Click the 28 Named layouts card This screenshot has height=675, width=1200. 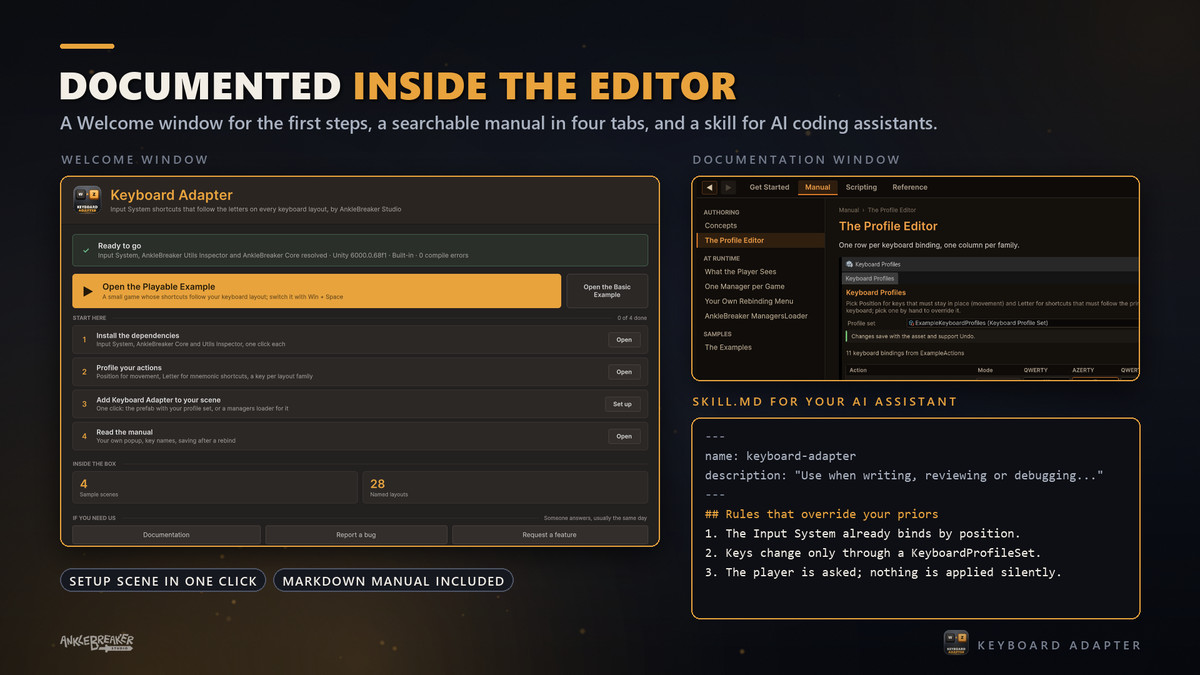point(505,487)
